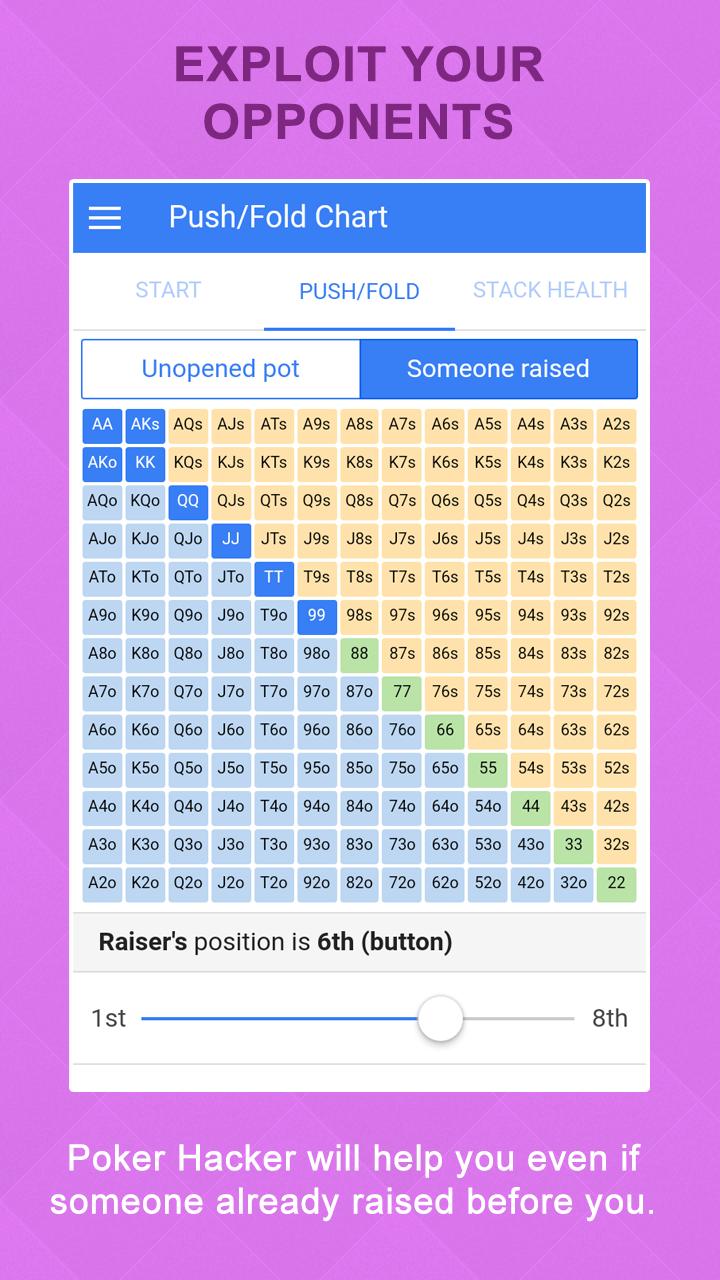The width and height of the screenshot is (720, 1280).
Task: Open the STACK HEALTH tab
Action: 550,290
